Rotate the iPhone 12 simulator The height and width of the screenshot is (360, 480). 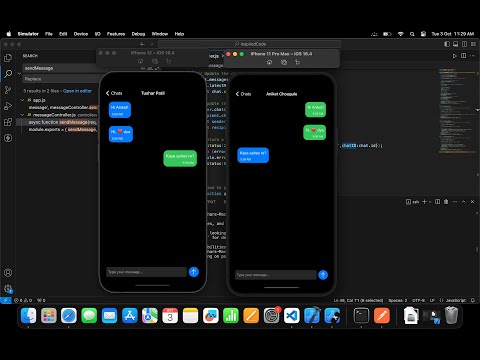tap(168, 61)
